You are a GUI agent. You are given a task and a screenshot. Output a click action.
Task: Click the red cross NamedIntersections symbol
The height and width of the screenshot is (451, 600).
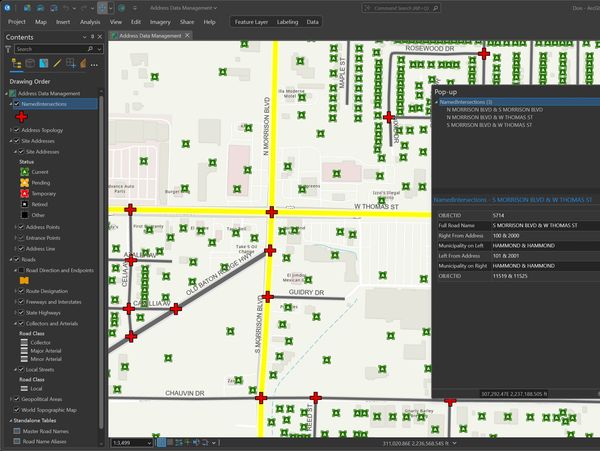point(22,116)
